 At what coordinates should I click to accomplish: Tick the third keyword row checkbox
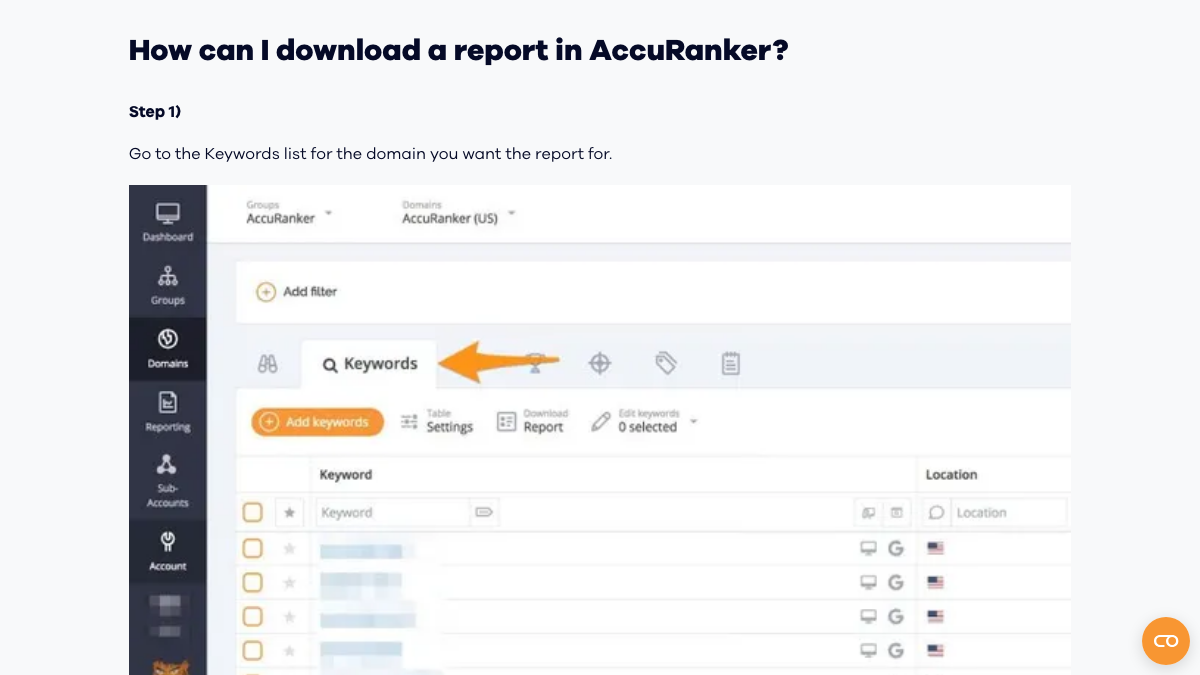pos(253,616)
